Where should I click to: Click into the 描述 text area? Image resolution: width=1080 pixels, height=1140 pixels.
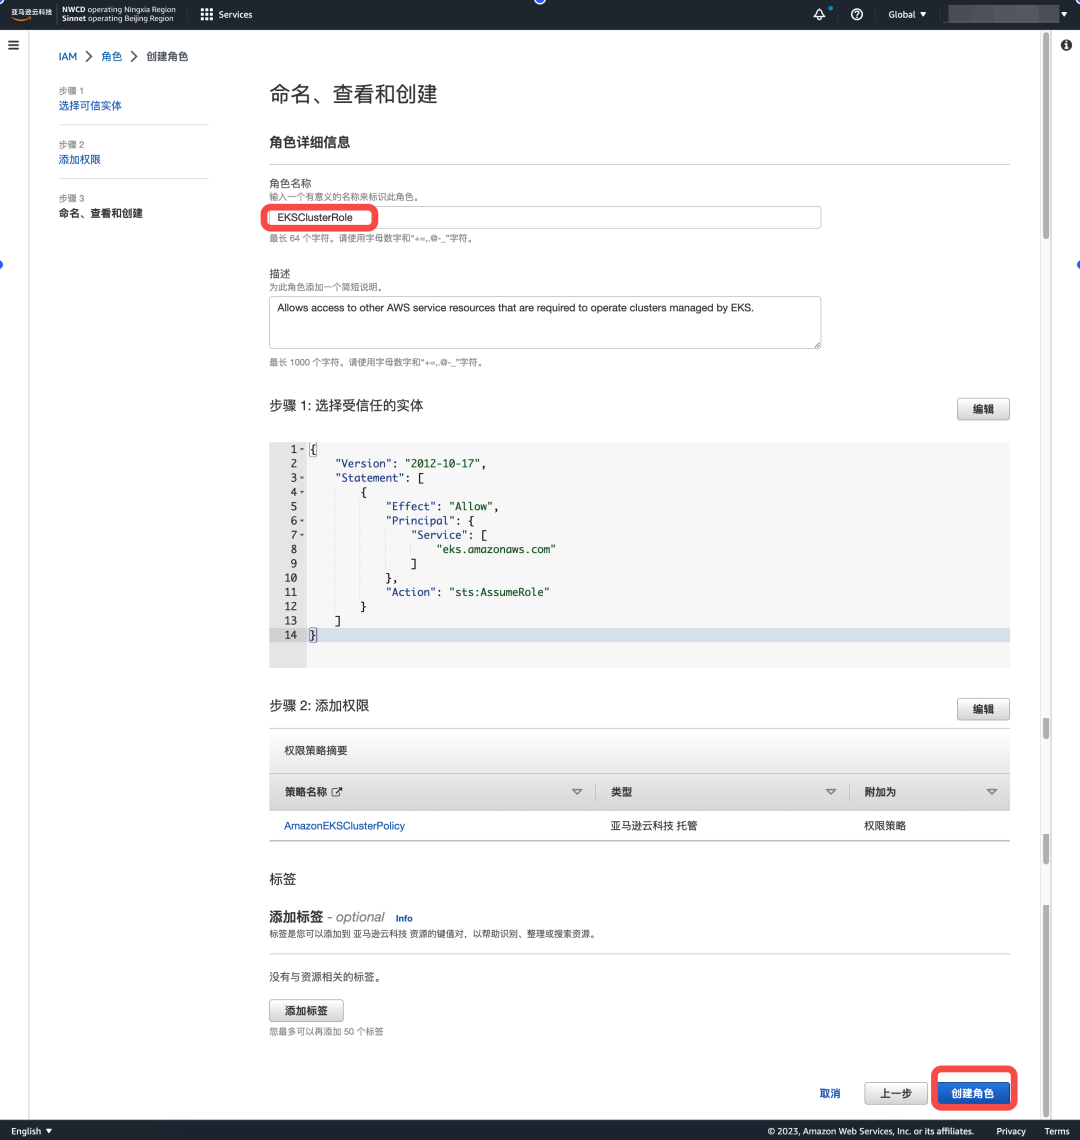[545, 322]
